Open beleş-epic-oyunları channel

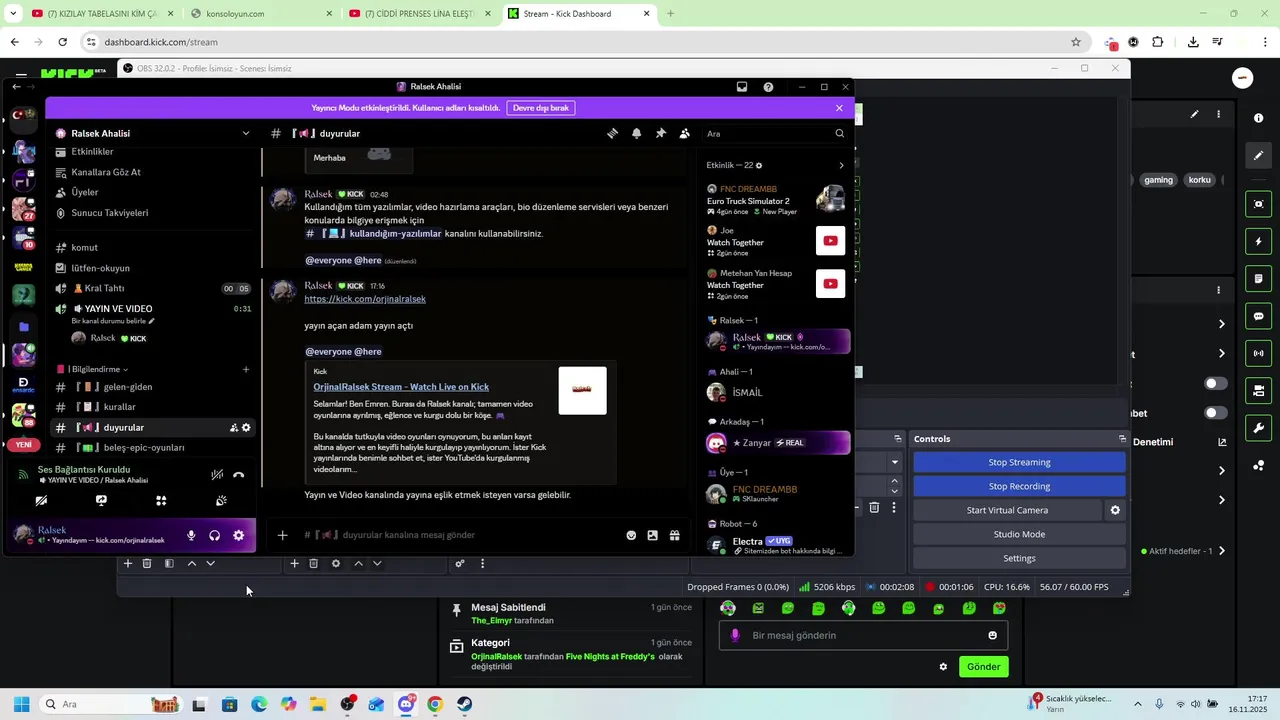(x=152, y=448)
